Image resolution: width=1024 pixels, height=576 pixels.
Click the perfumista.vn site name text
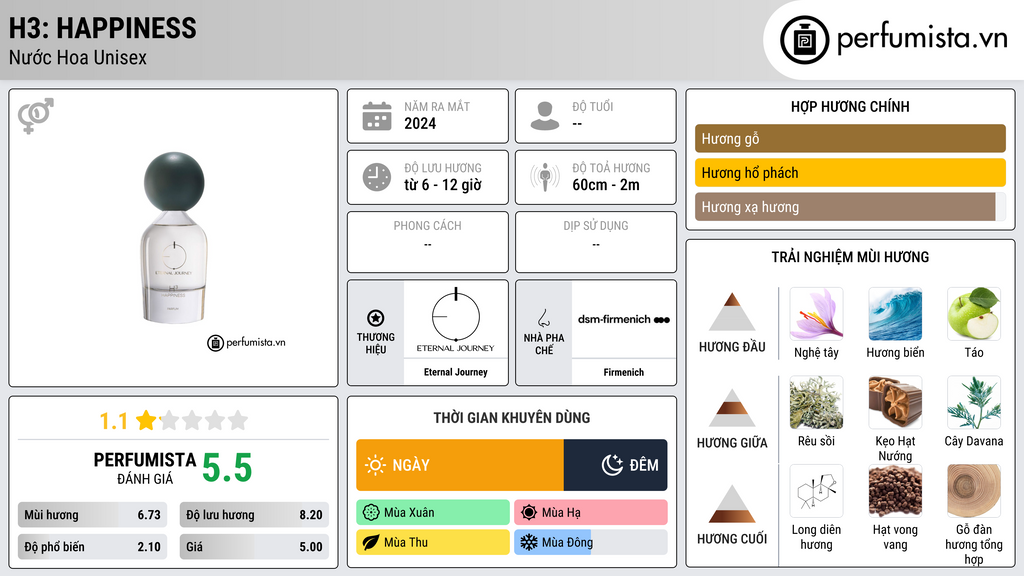pyautogui.click(x=922, y=38)
